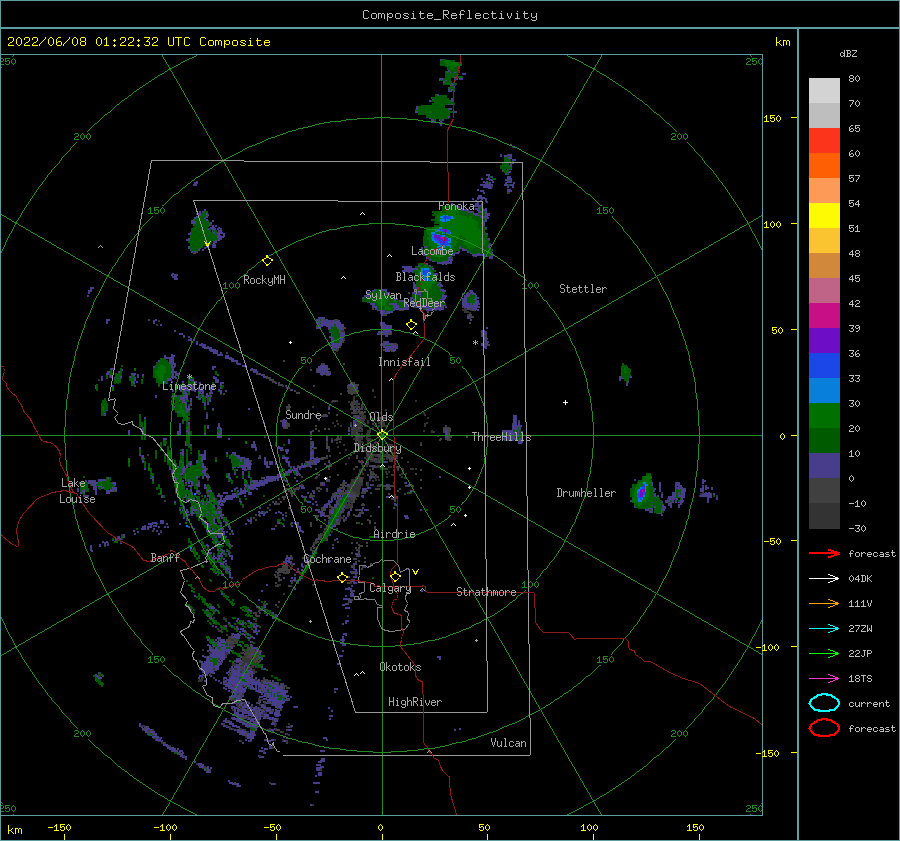Click the 'current' legend label

click(x=869, y=704)
